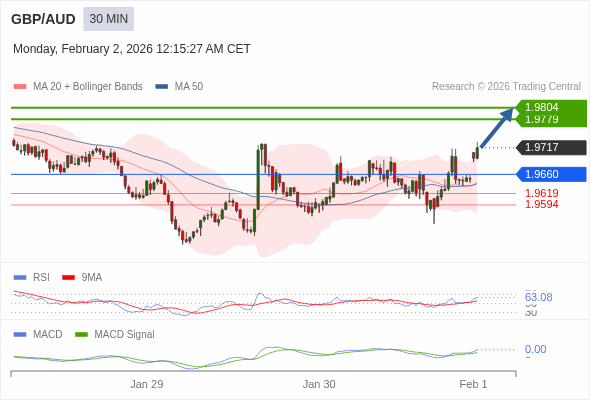The height and width of the screenshot is (400, 590).
Task: Click the 1.9660 pivot price tag
Action: tap(551, 174)
